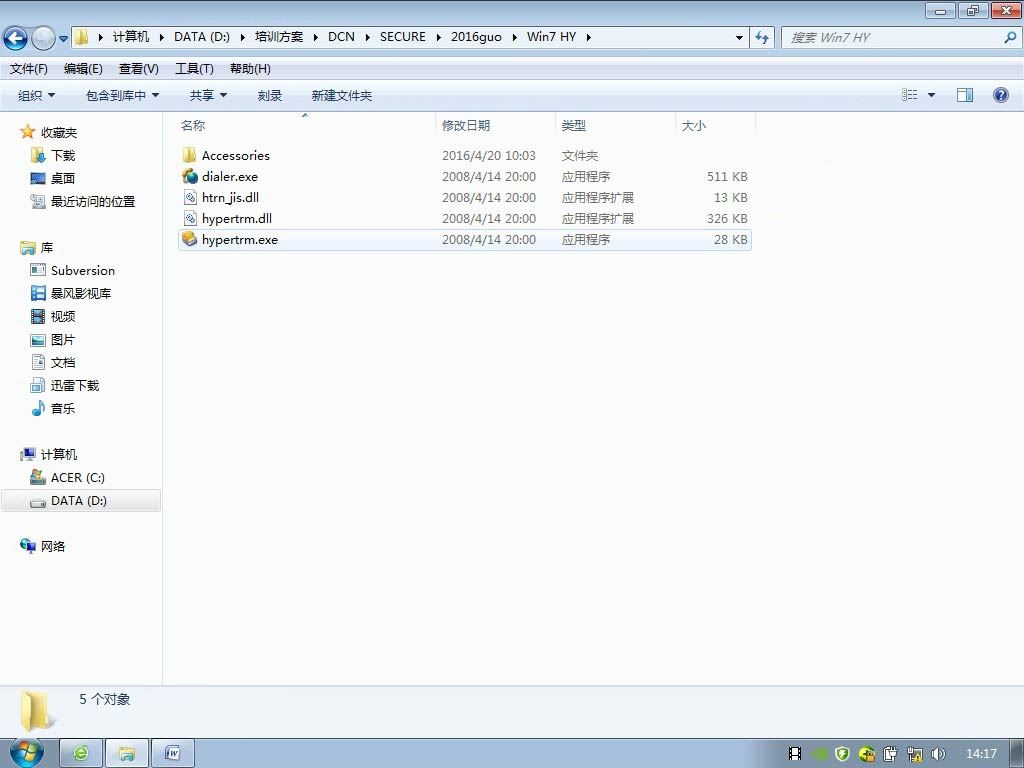Click the folder icon in address bar
The image size is (1024, 768).
(82, 37)
